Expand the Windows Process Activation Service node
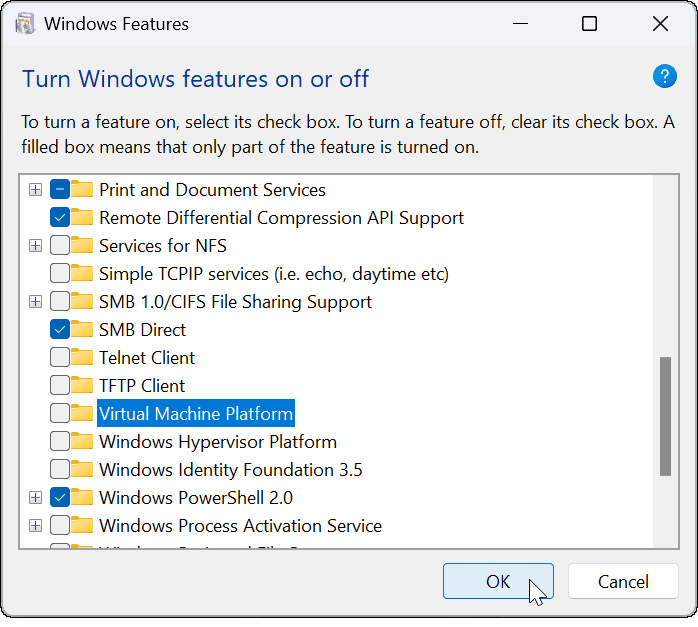Screen dimensions: 698x627 (36, 526)
